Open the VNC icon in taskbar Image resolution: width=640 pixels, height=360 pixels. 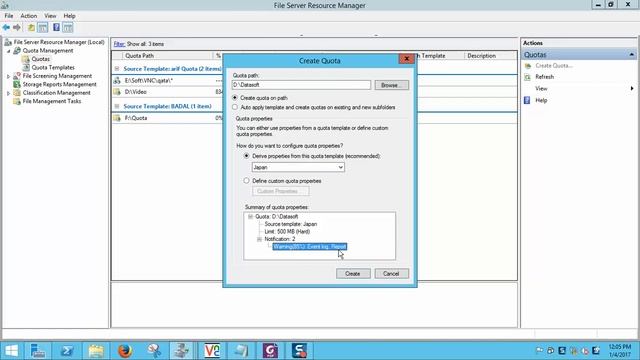point(212,351)
